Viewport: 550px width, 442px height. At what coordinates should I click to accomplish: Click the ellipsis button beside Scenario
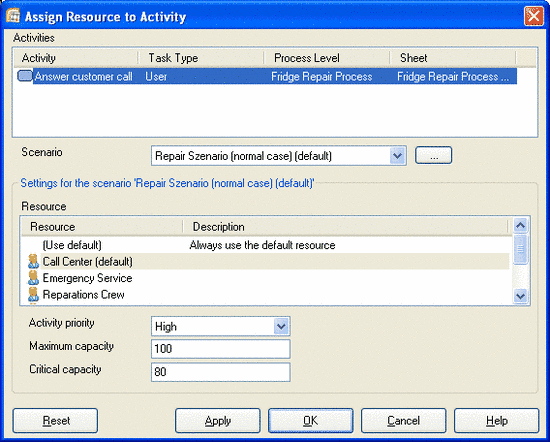pyautogui.click(x=434, y=155)
